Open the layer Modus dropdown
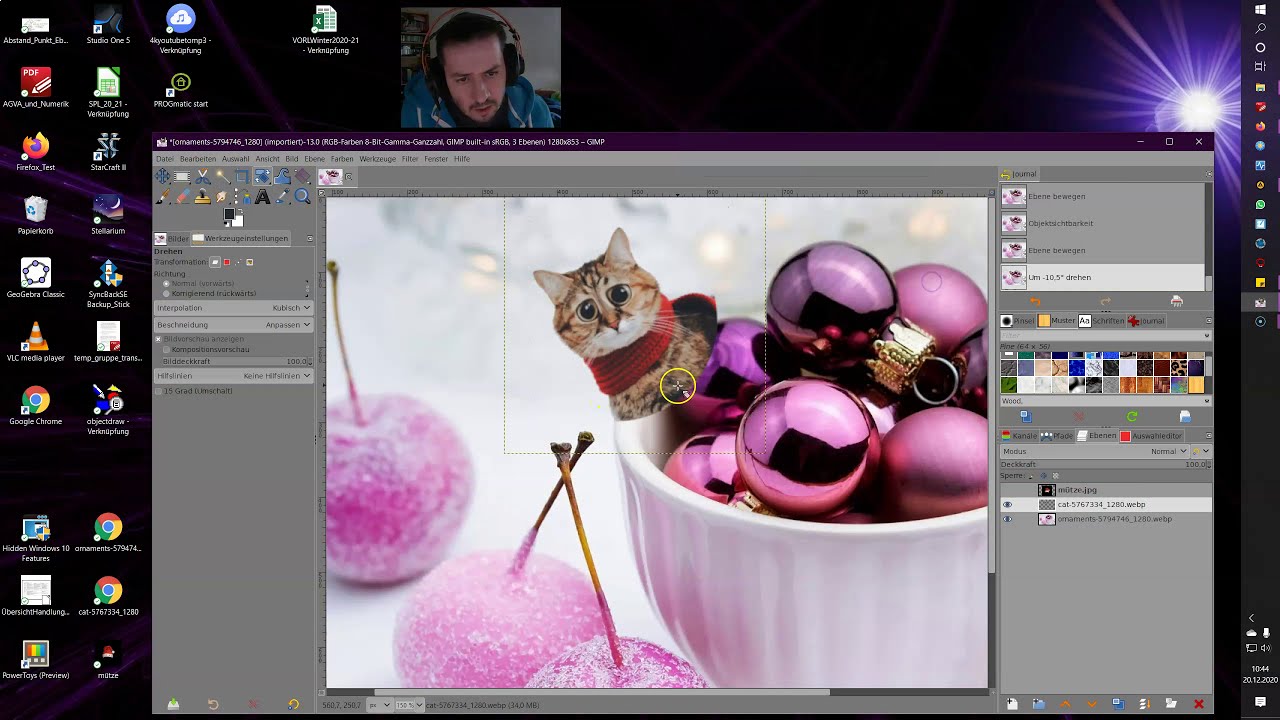Image resolution: width=1280 pixels, height=720 pixels. pos(1094,452)
